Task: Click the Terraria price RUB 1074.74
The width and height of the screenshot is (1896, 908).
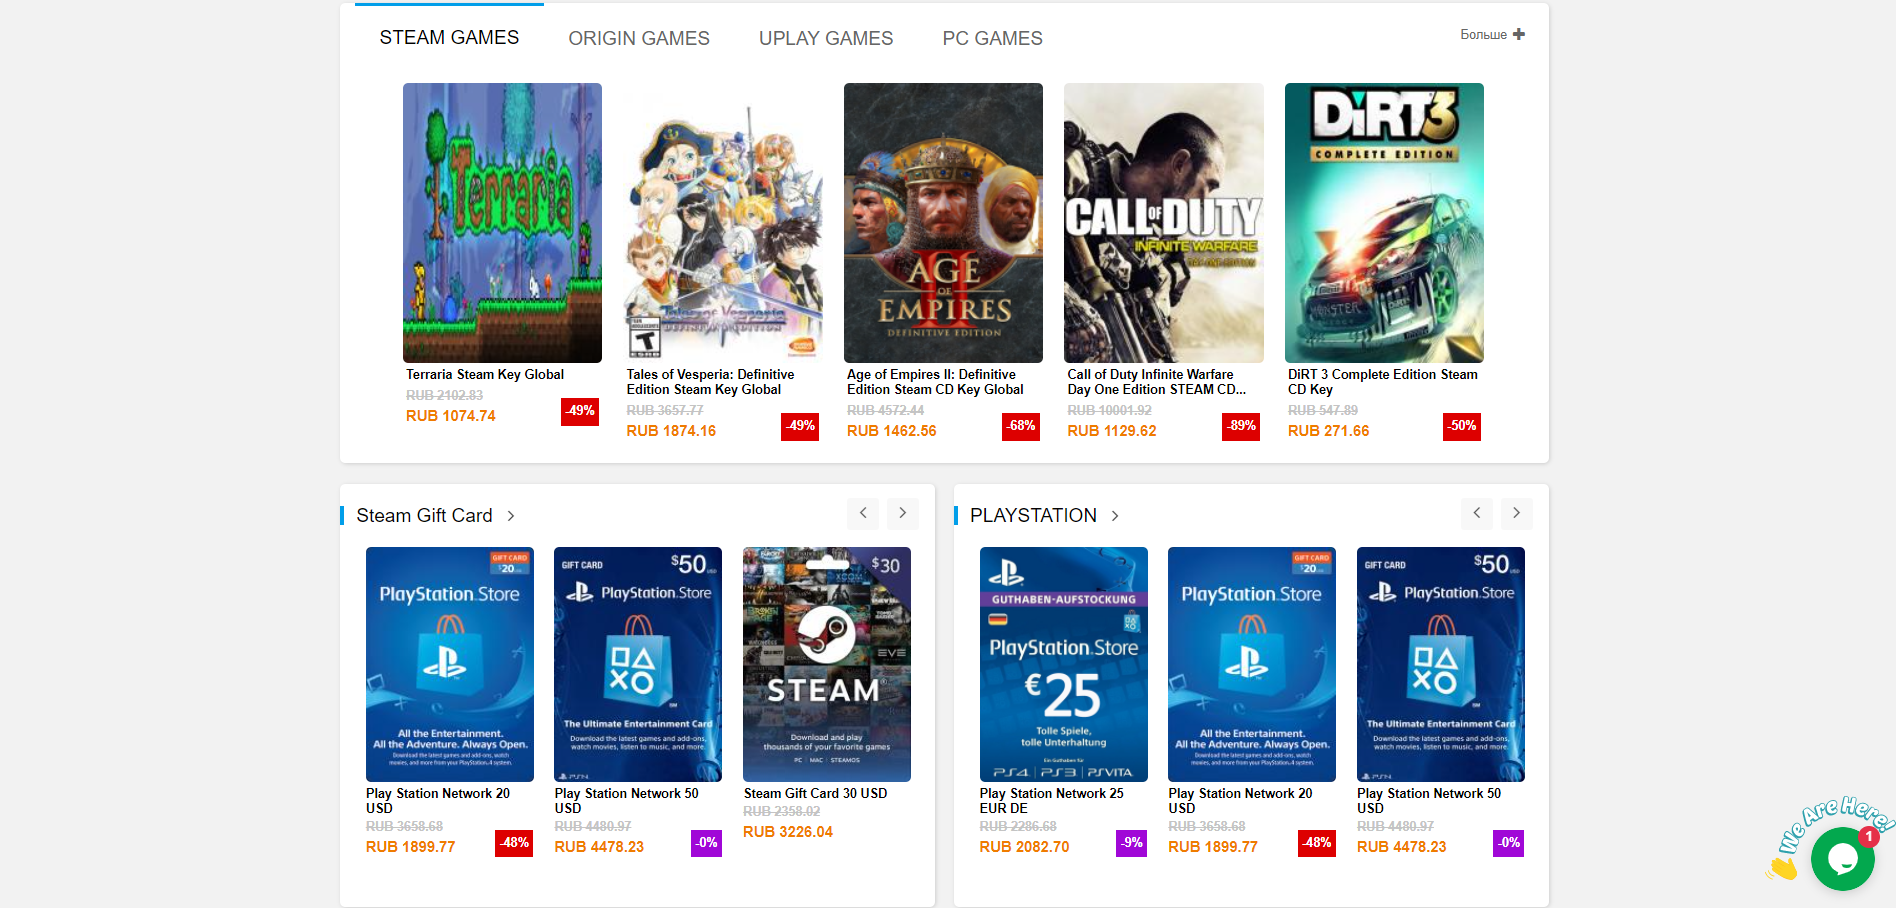Action: [x=451, y=416]
